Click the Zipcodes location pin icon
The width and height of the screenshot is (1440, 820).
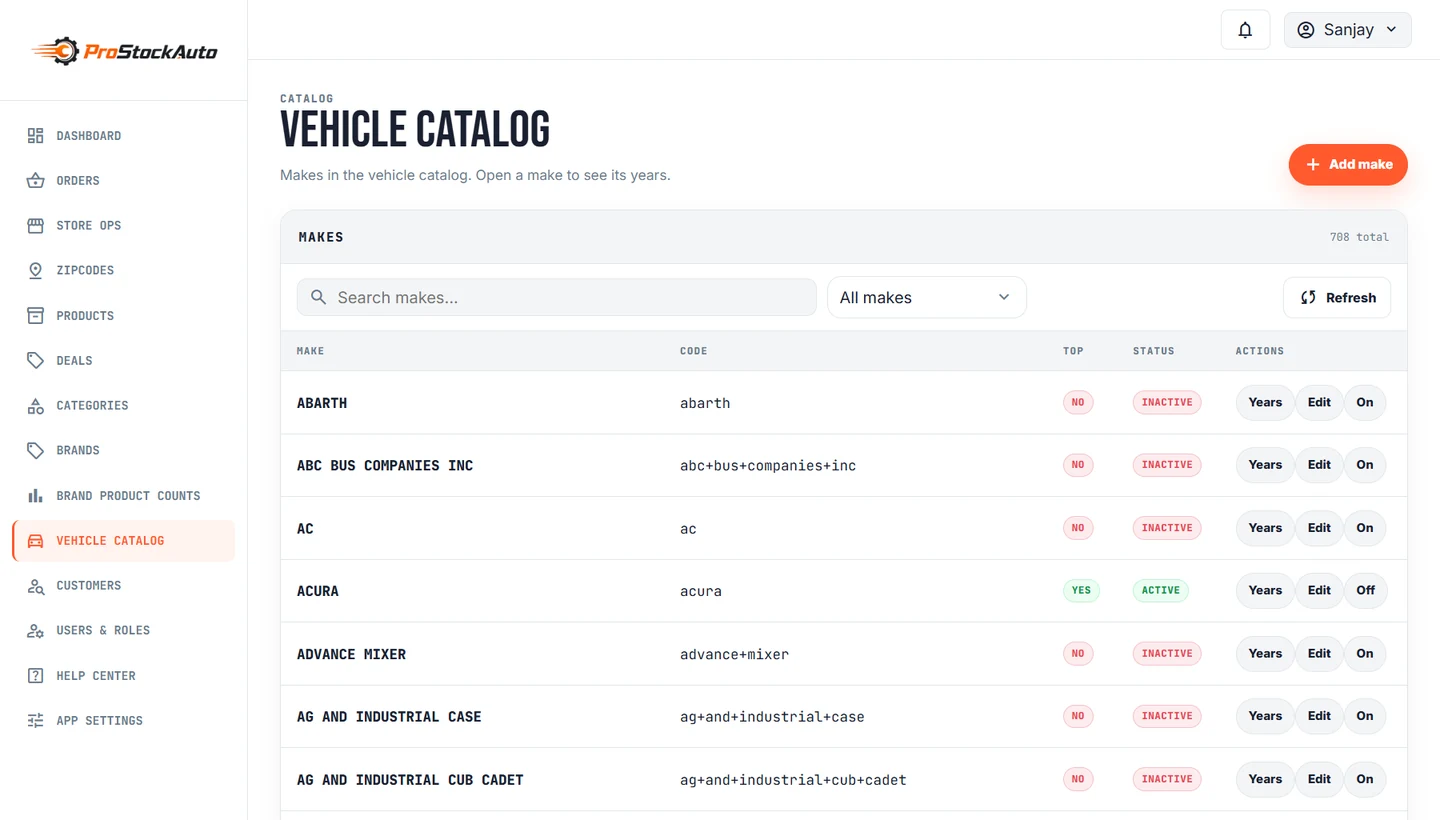pos(36,271)
